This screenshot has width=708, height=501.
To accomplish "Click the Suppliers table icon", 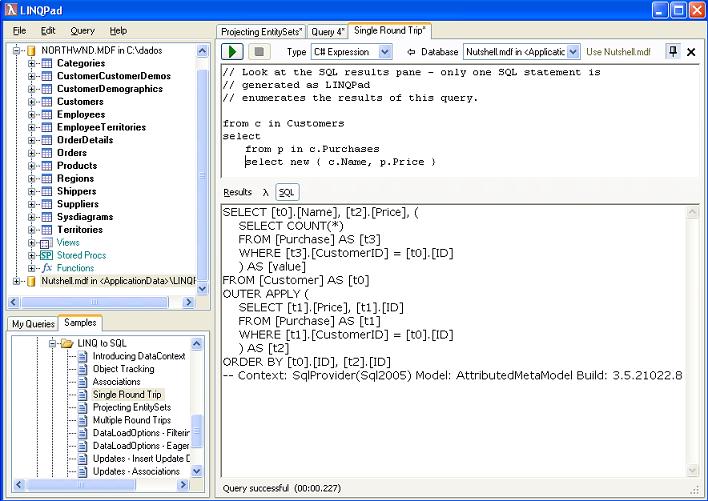I will pos(47,204).
